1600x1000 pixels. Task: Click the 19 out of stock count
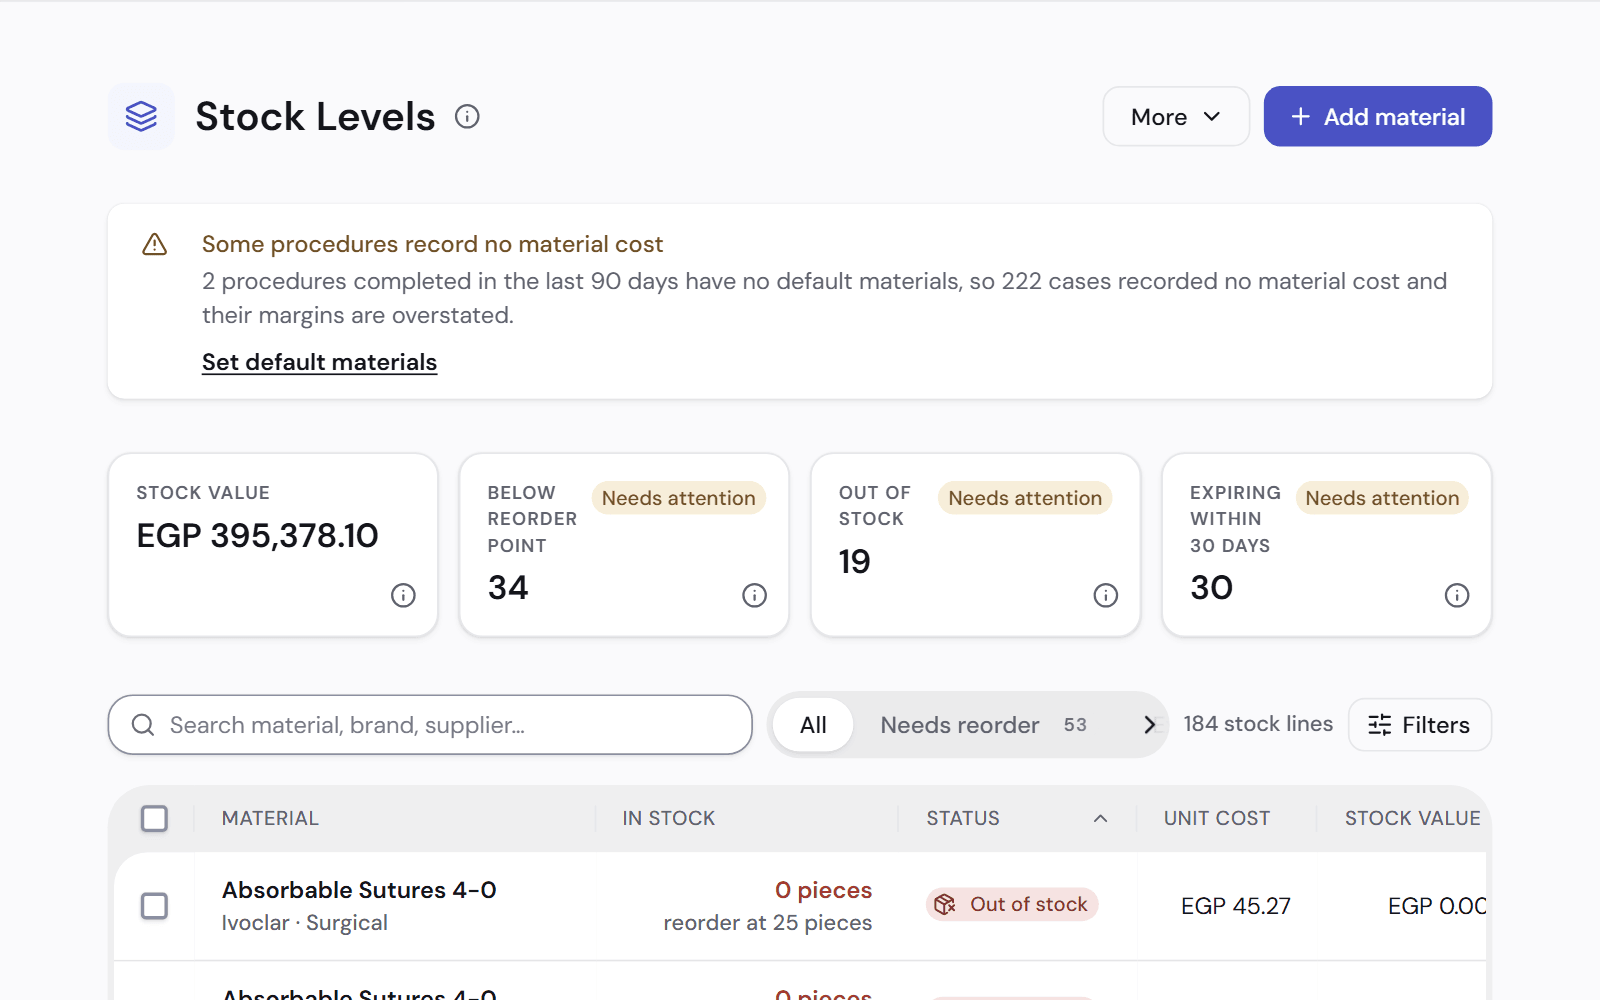854,562
